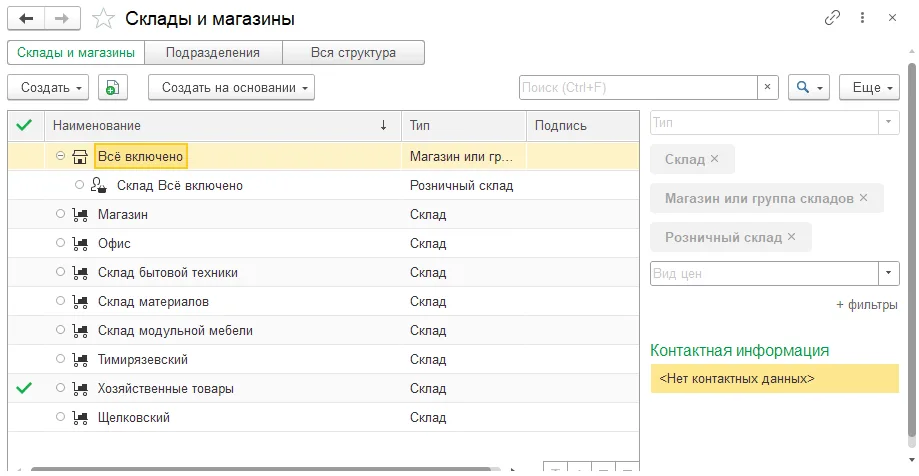The width and height of the screenshot is (919, 476).
Task: Click the row marker of Склад Всё включено
Action: [x=80, y=185]
